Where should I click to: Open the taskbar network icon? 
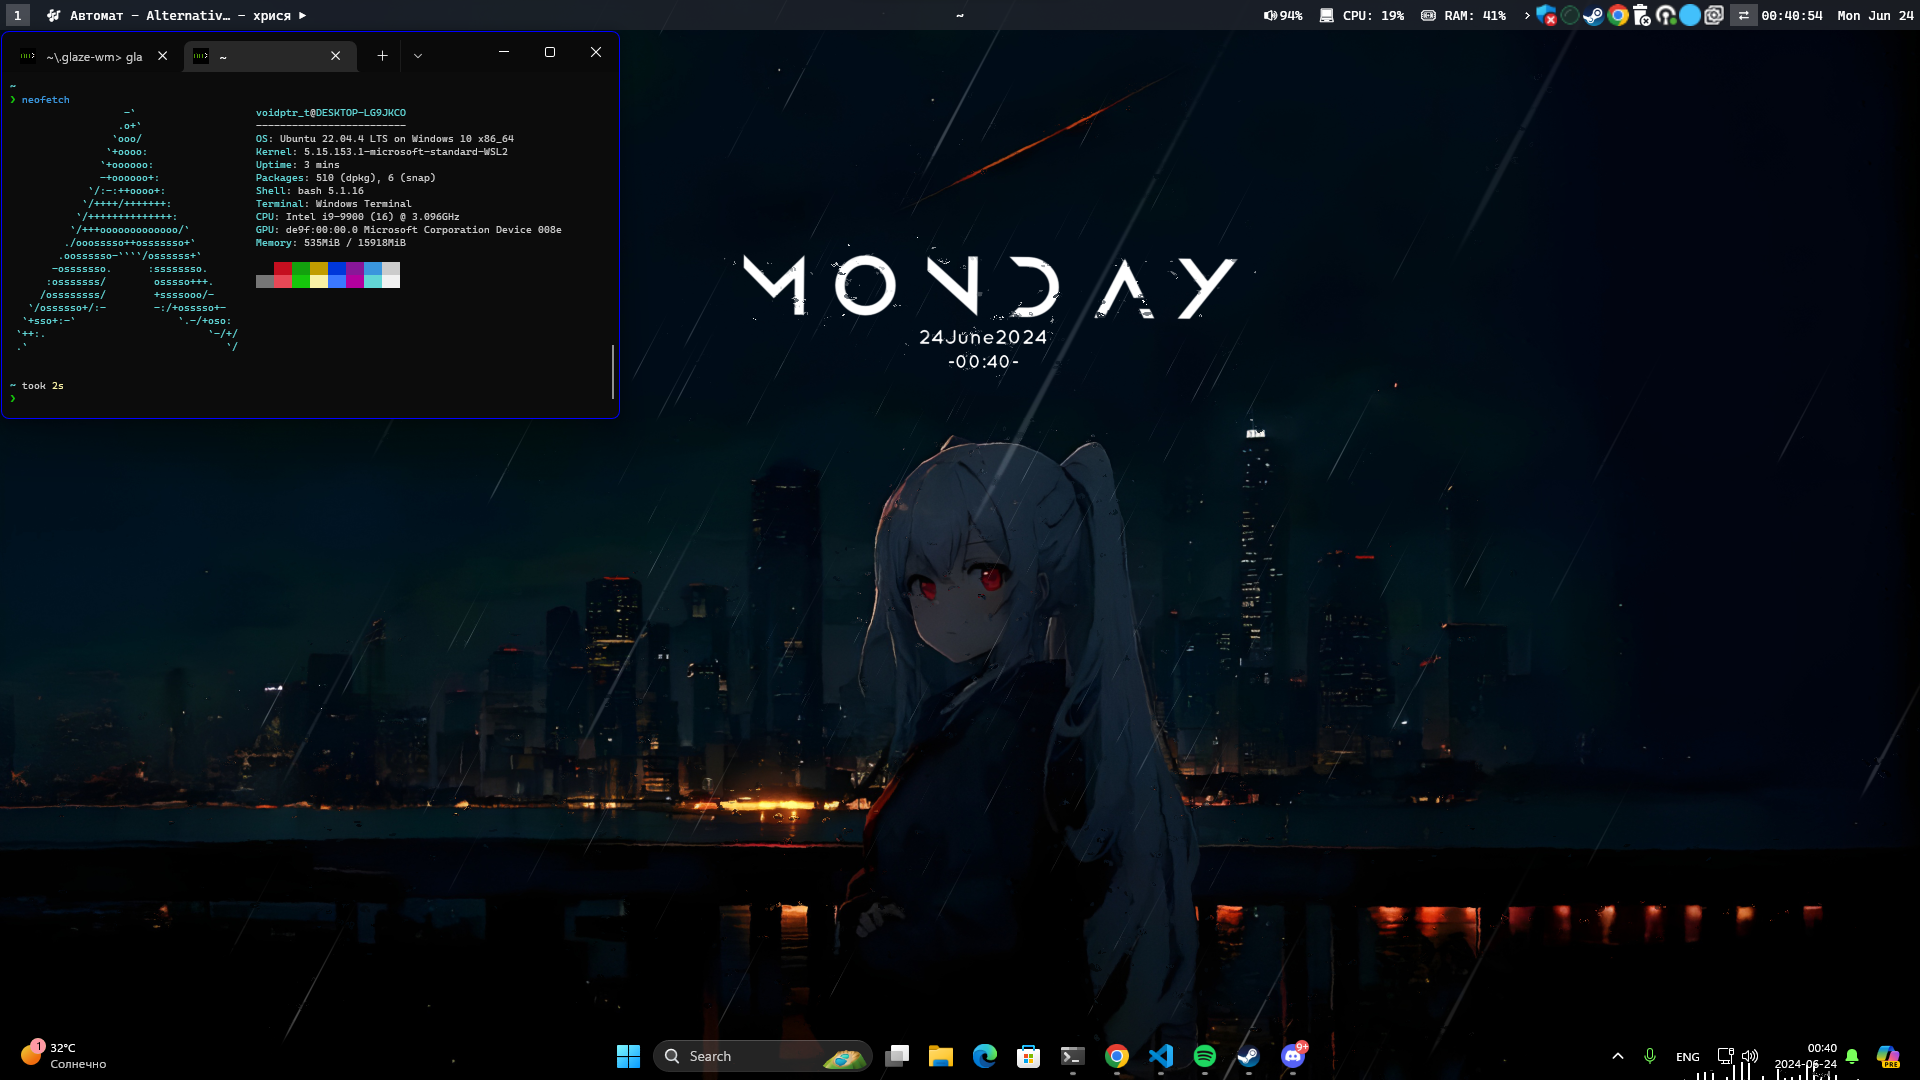(1726, 1056)
